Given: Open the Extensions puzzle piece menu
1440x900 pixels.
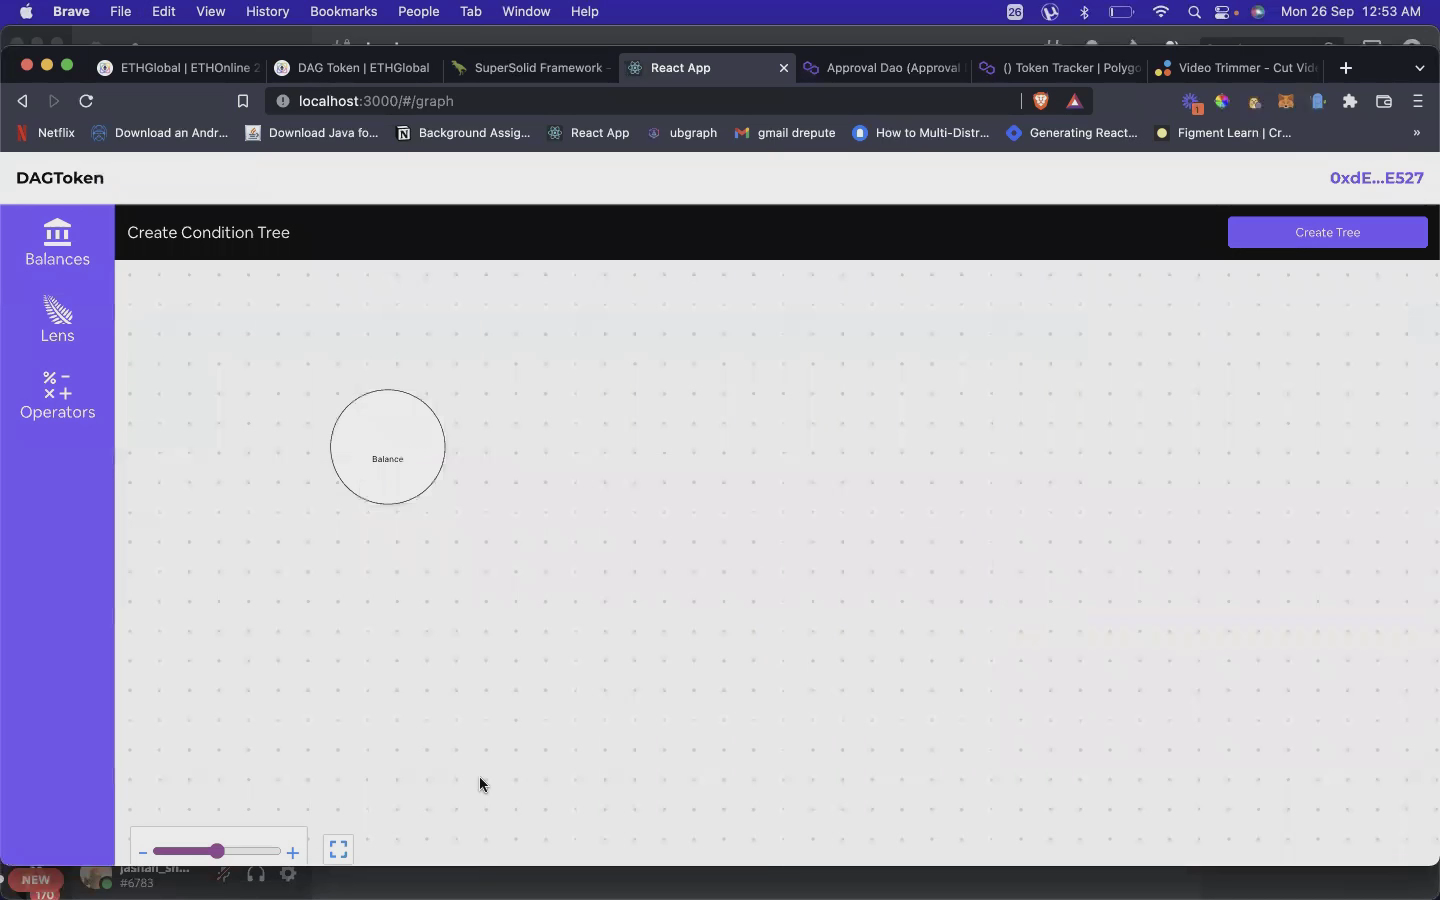Looking at the screenshot, I should click(x=1350, y=101).
